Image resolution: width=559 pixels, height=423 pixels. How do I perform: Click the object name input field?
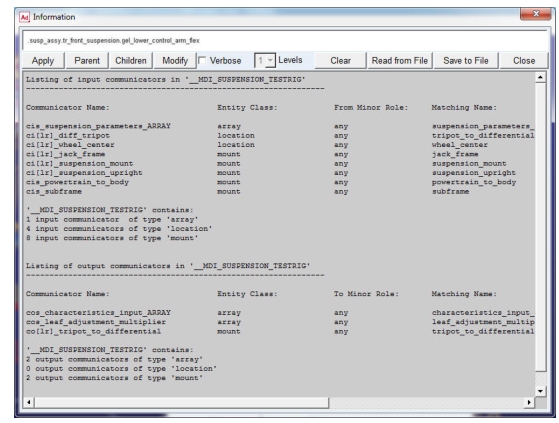(285, 41)
